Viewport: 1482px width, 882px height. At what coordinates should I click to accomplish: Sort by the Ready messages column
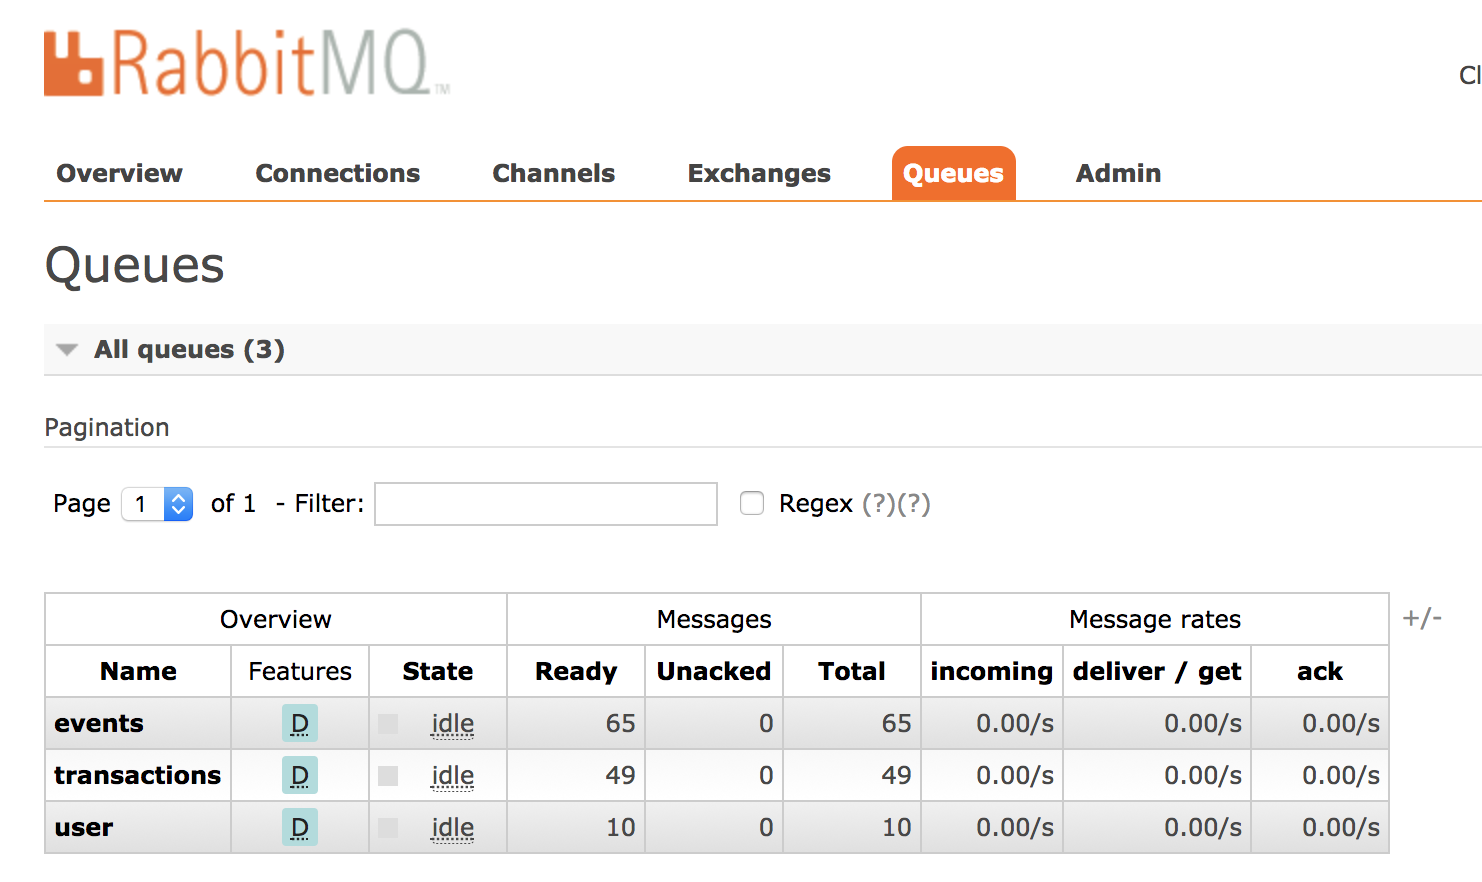pos(576,671)
